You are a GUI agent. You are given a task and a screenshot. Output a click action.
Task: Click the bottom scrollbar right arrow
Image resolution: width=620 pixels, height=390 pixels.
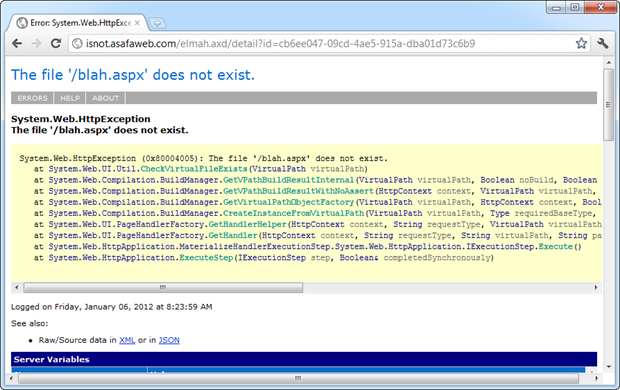(596, 379)
